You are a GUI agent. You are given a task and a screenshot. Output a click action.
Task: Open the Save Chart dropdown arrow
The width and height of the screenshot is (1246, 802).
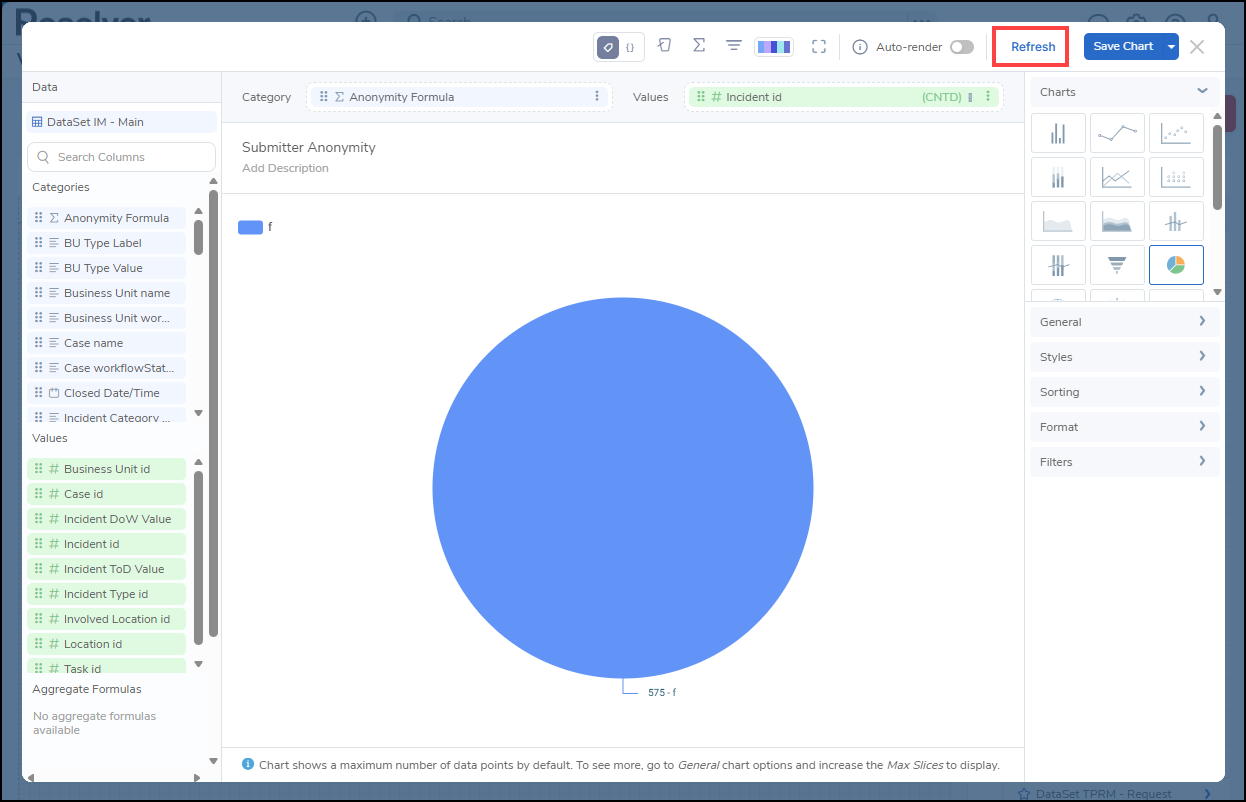tap(1171, 47)
